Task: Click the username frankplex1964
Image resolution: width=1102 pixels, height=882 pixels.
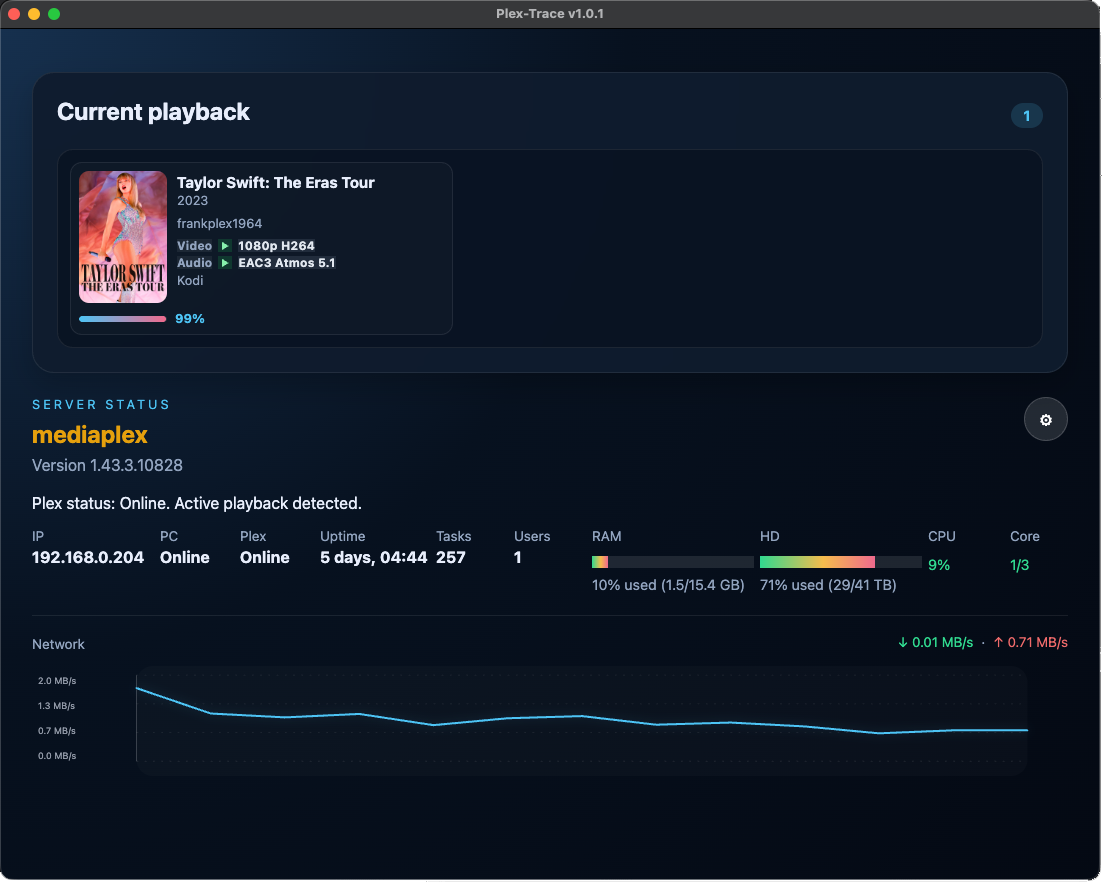Action: tap(219, 223)
